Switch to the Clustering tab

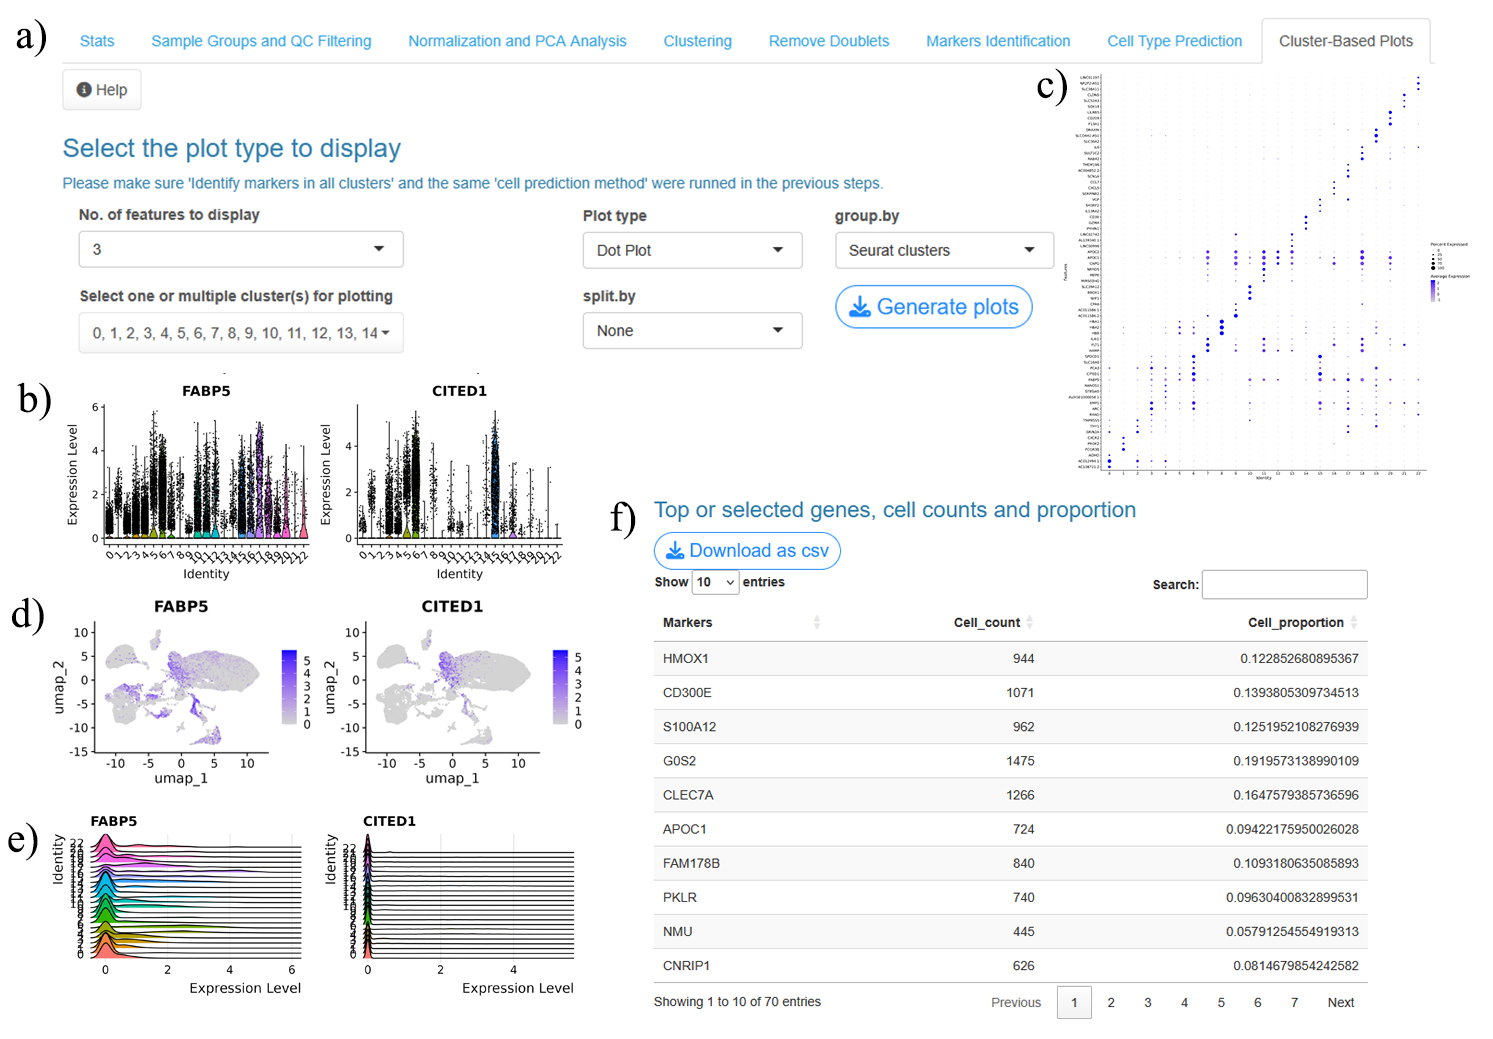[x=697, y=41]
